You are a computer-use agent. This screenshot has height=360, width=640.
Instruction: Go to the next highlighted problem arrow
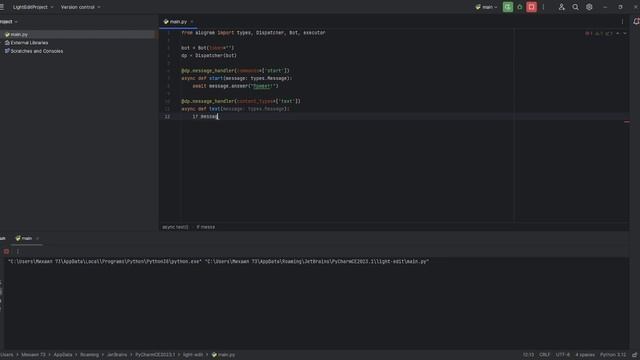pyautogui.click(x=624, y=33)
